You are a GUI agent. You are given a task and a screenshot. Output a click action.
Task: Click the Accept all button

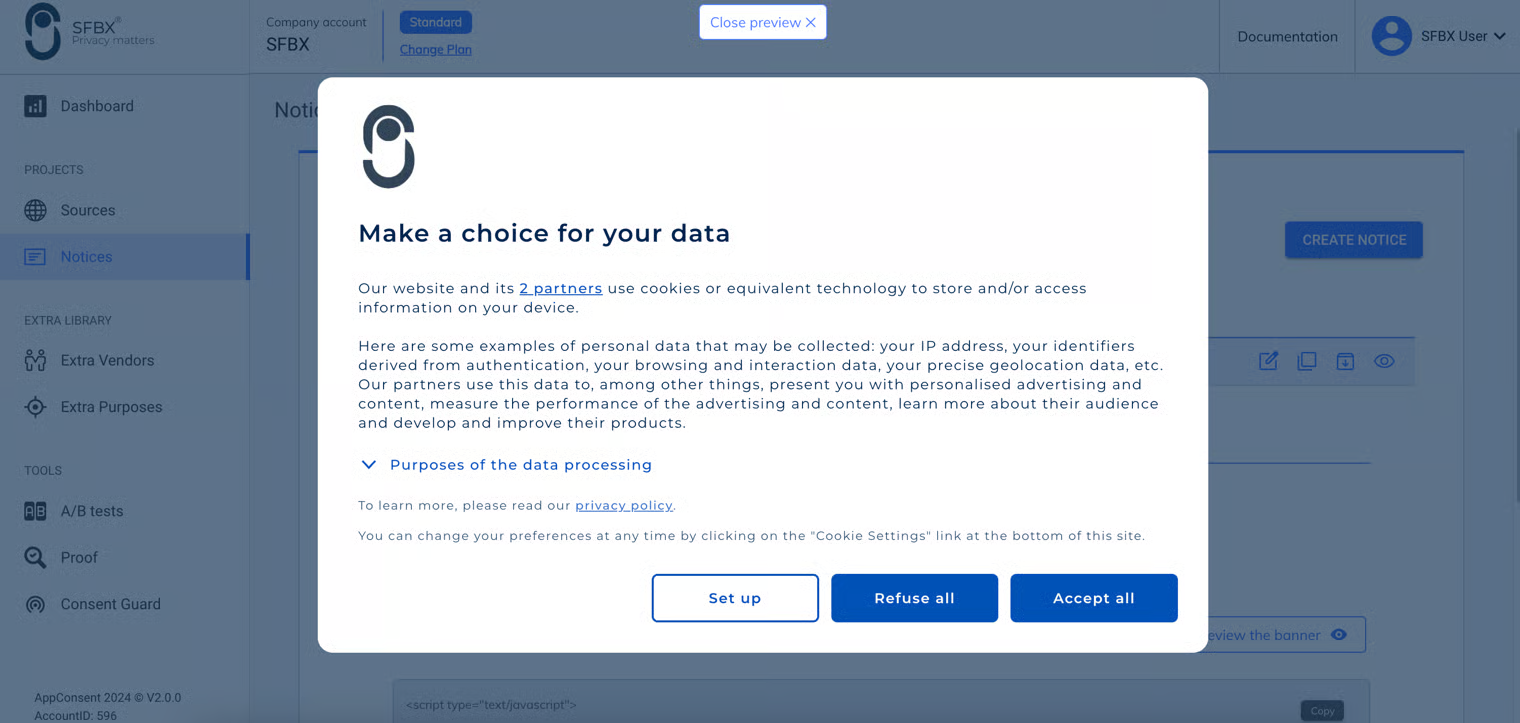[x=1093, y=598]
